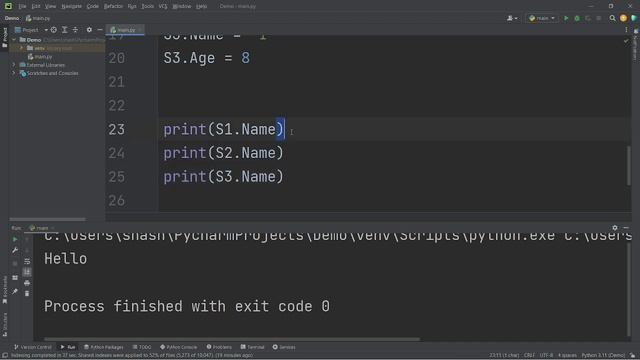This screenshot has width=640, height=360.
Task: Select the venv folder row
Action: (x=57, y=48)
